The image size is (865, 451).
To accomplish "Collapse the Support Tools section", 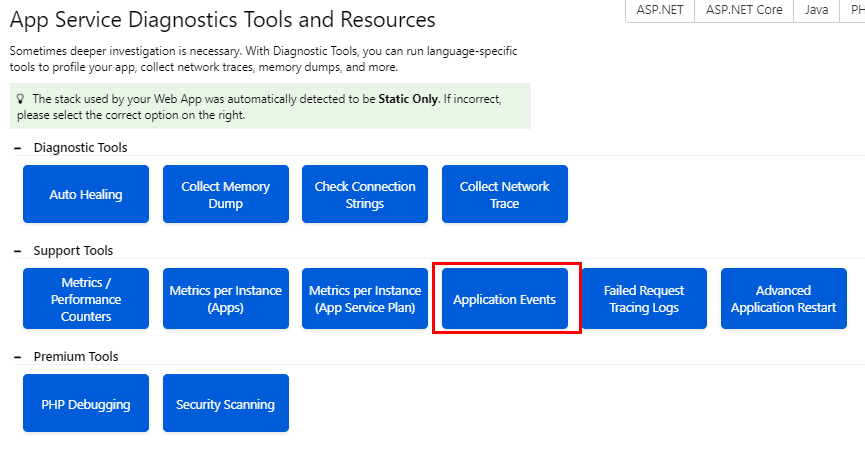I will pos(18,251).
